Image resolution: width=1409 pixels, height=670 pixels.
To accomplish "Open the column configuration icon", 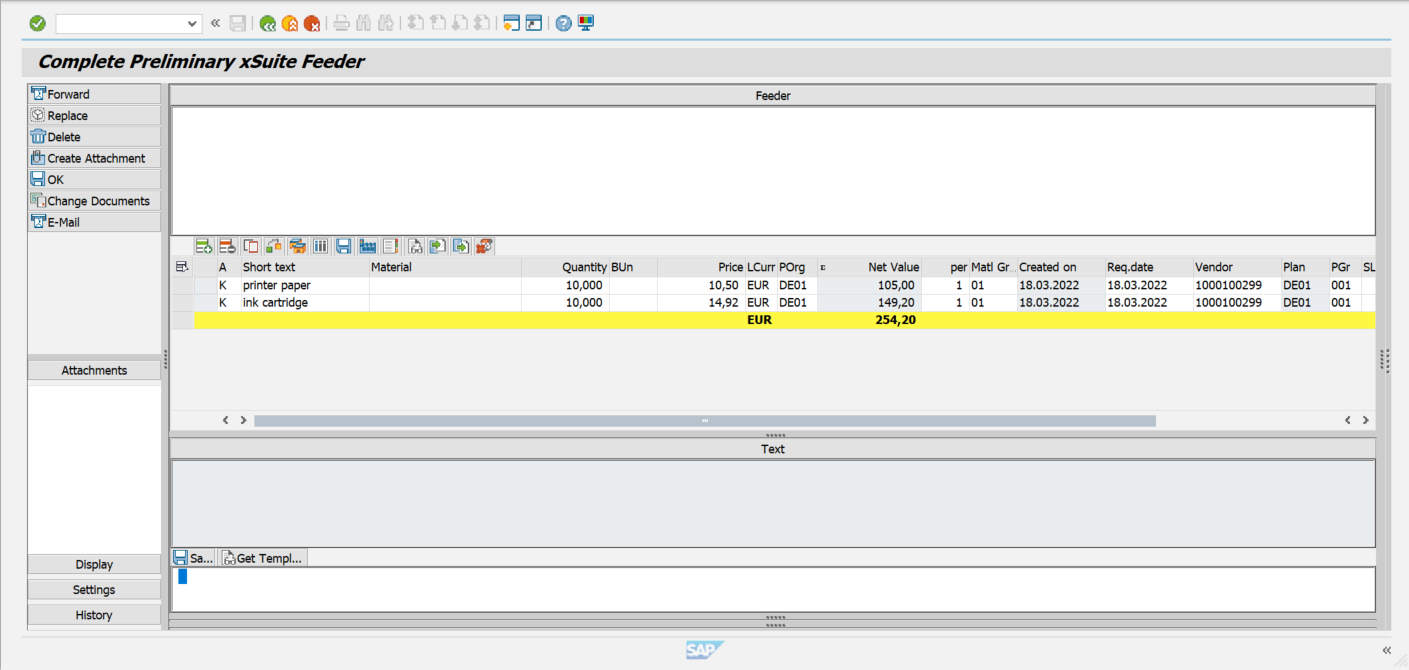I will coord(320,245).
